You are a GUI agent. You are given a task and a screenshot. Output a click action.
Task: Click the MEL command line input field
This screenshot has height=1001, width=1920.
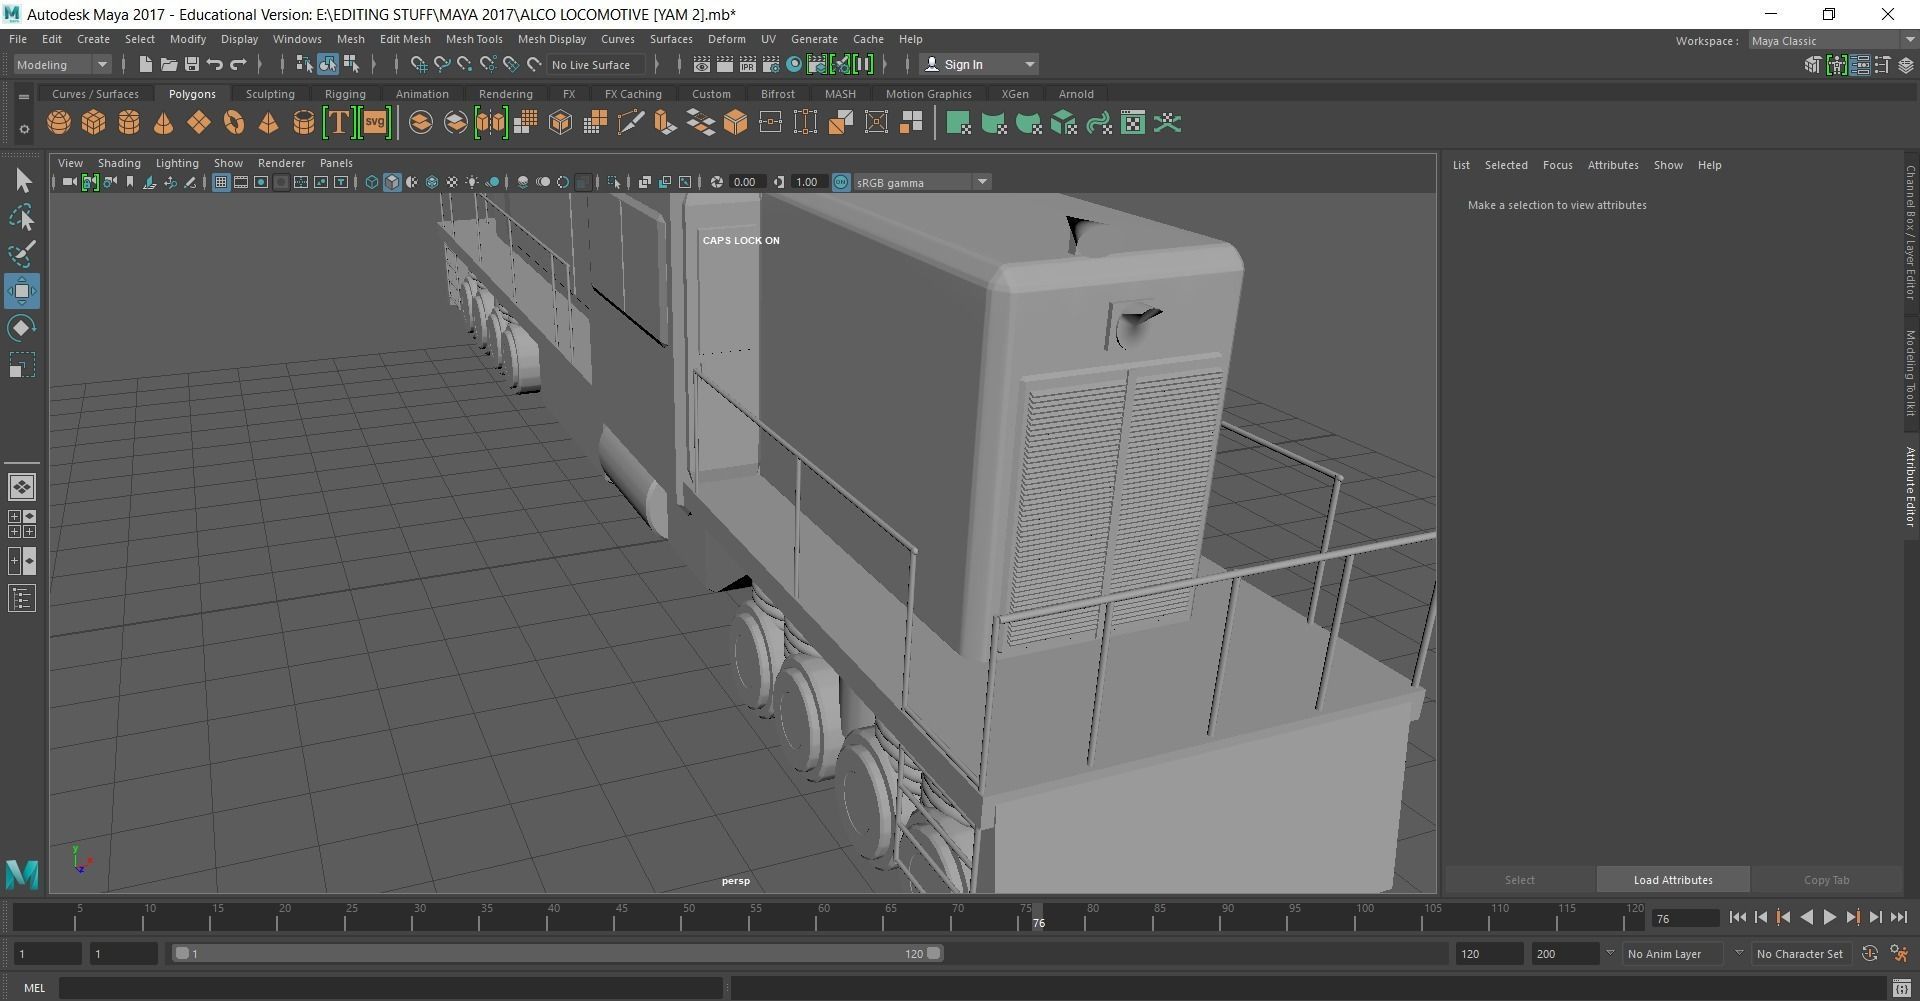(390, 988)
